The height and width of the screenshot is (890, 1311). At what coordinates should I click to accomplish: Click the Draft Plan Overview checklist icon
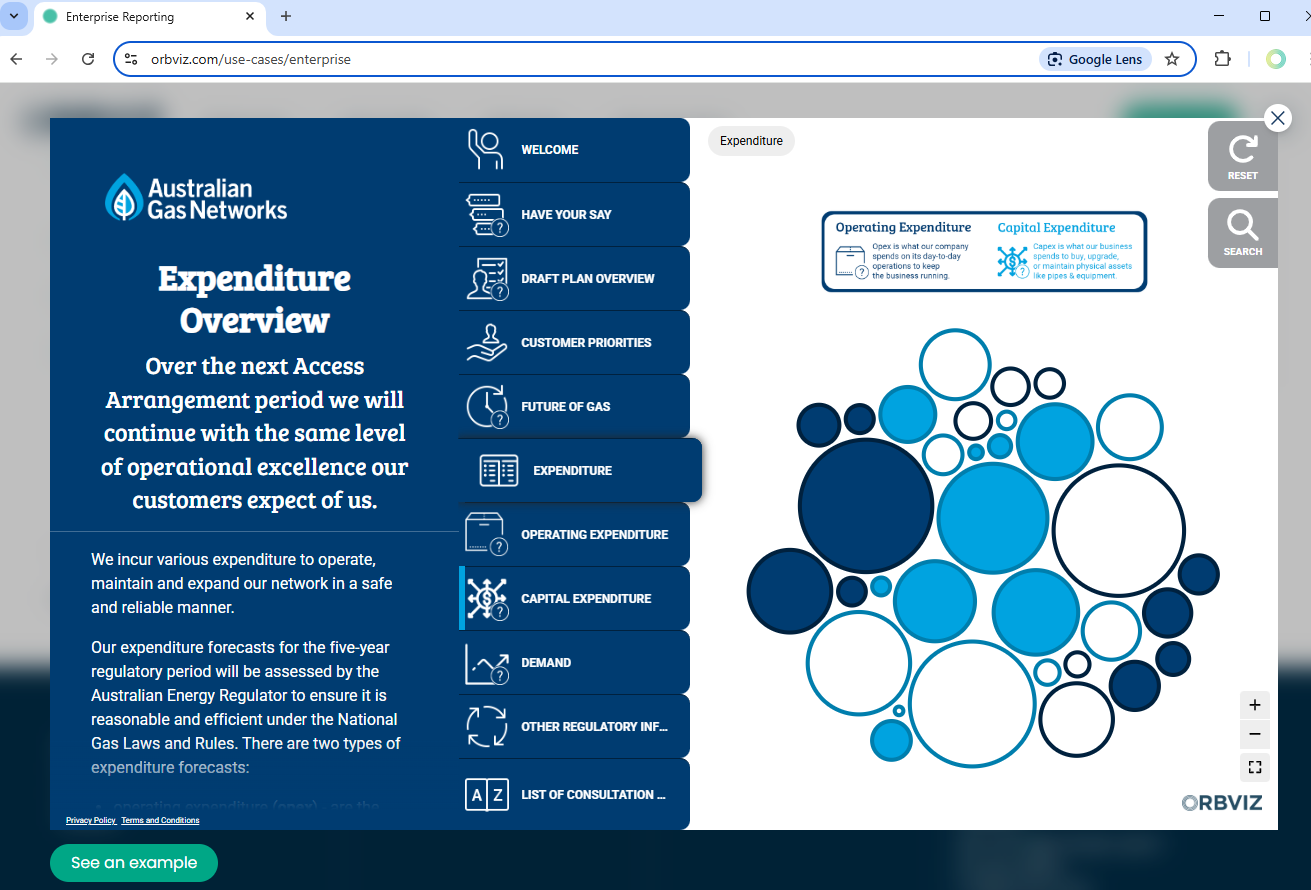coord(487,278)
